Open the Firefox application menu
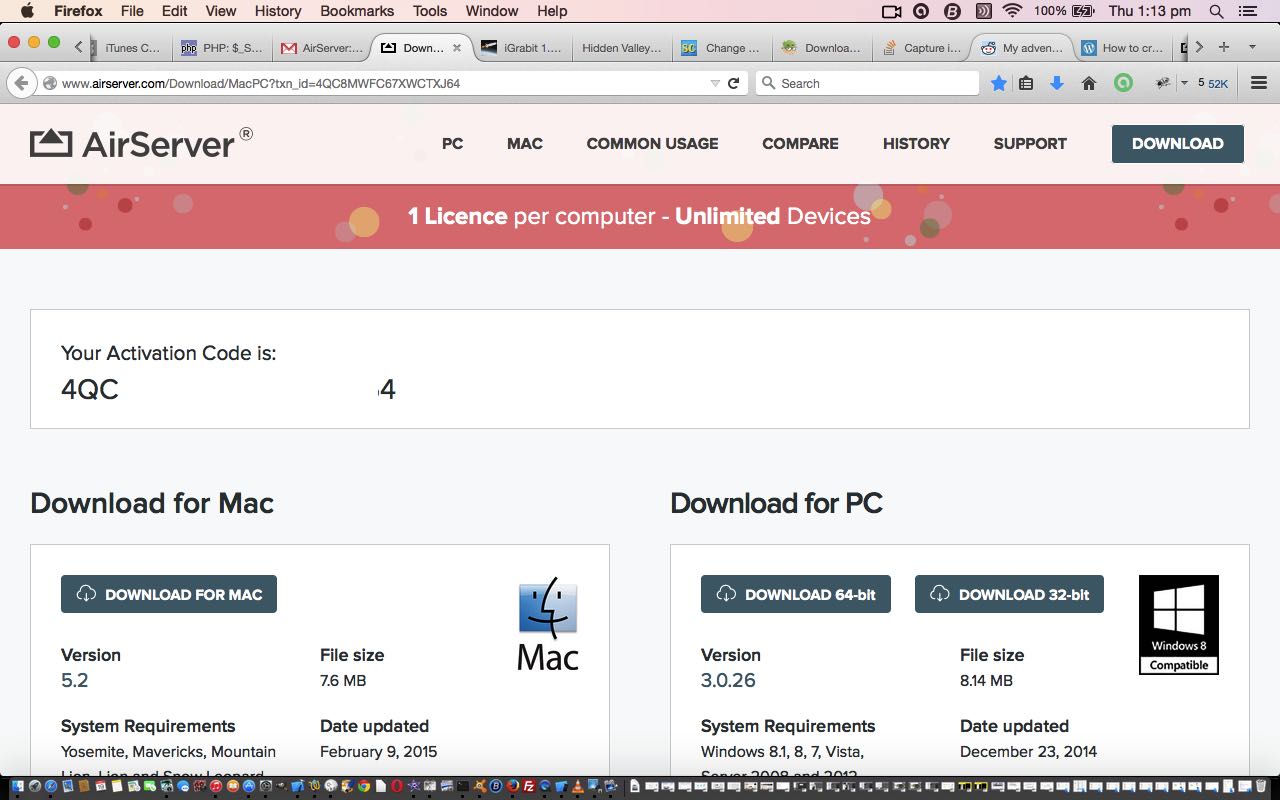Image resolution: width=1280 pixels, height=800 pixels. pos(78,11)
